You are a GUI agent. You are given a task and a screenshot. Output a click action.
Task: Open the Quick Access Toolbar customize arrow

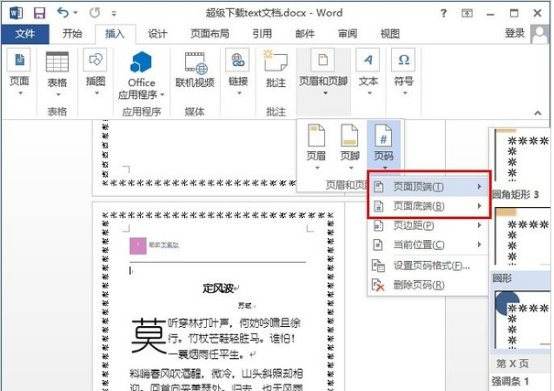tap(114, 13)
